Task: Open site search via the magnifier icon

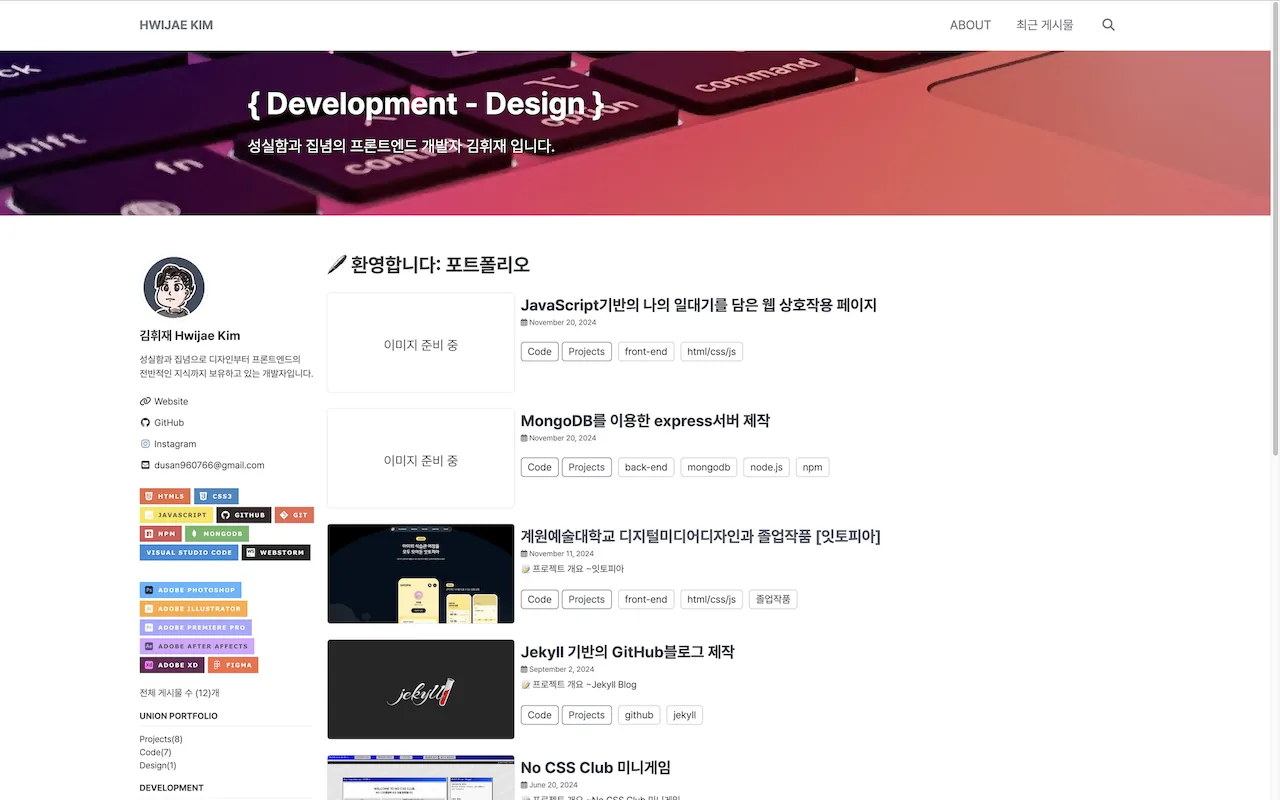Action: click(x=1108, y=24)
